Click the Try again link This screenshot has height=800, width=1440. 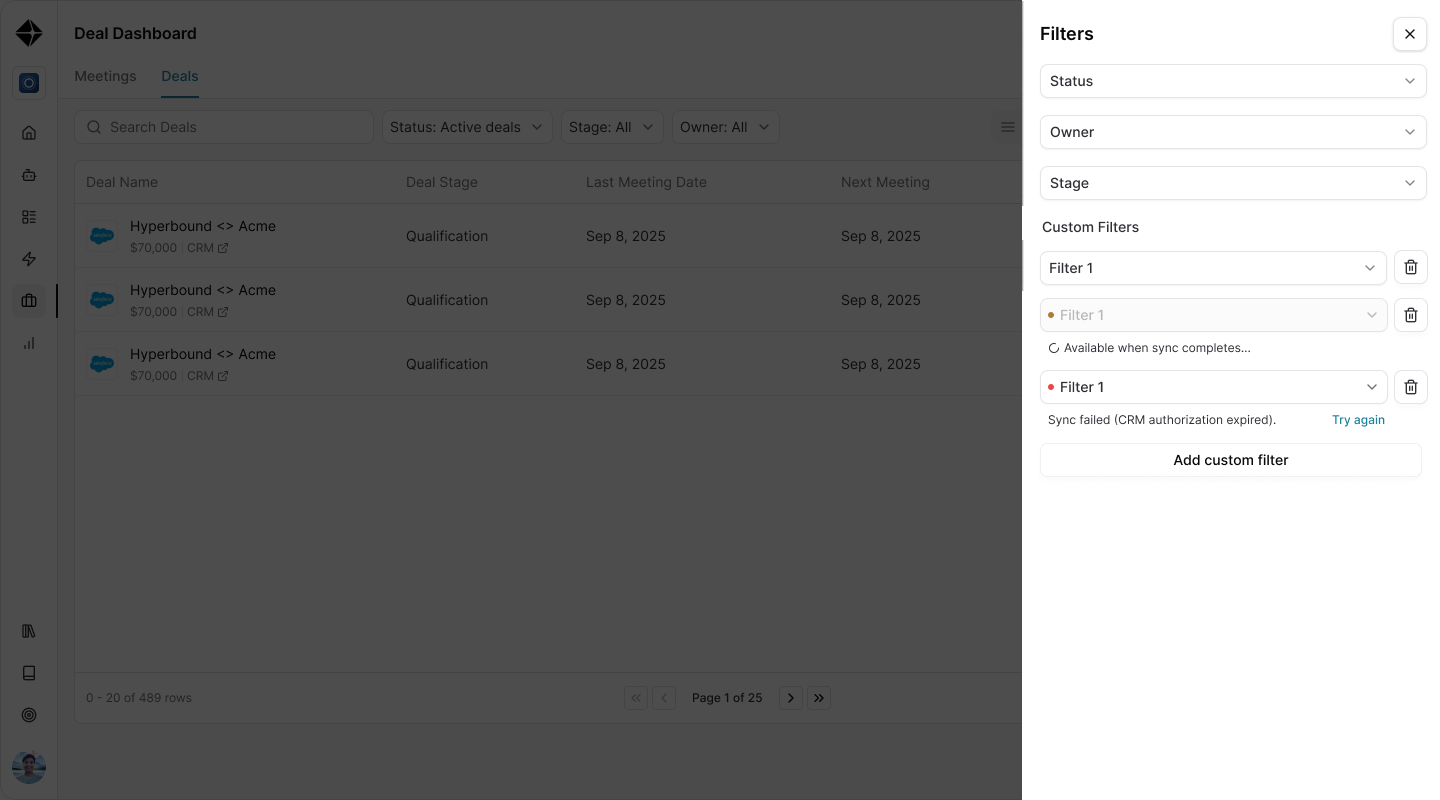[1358, 420]
